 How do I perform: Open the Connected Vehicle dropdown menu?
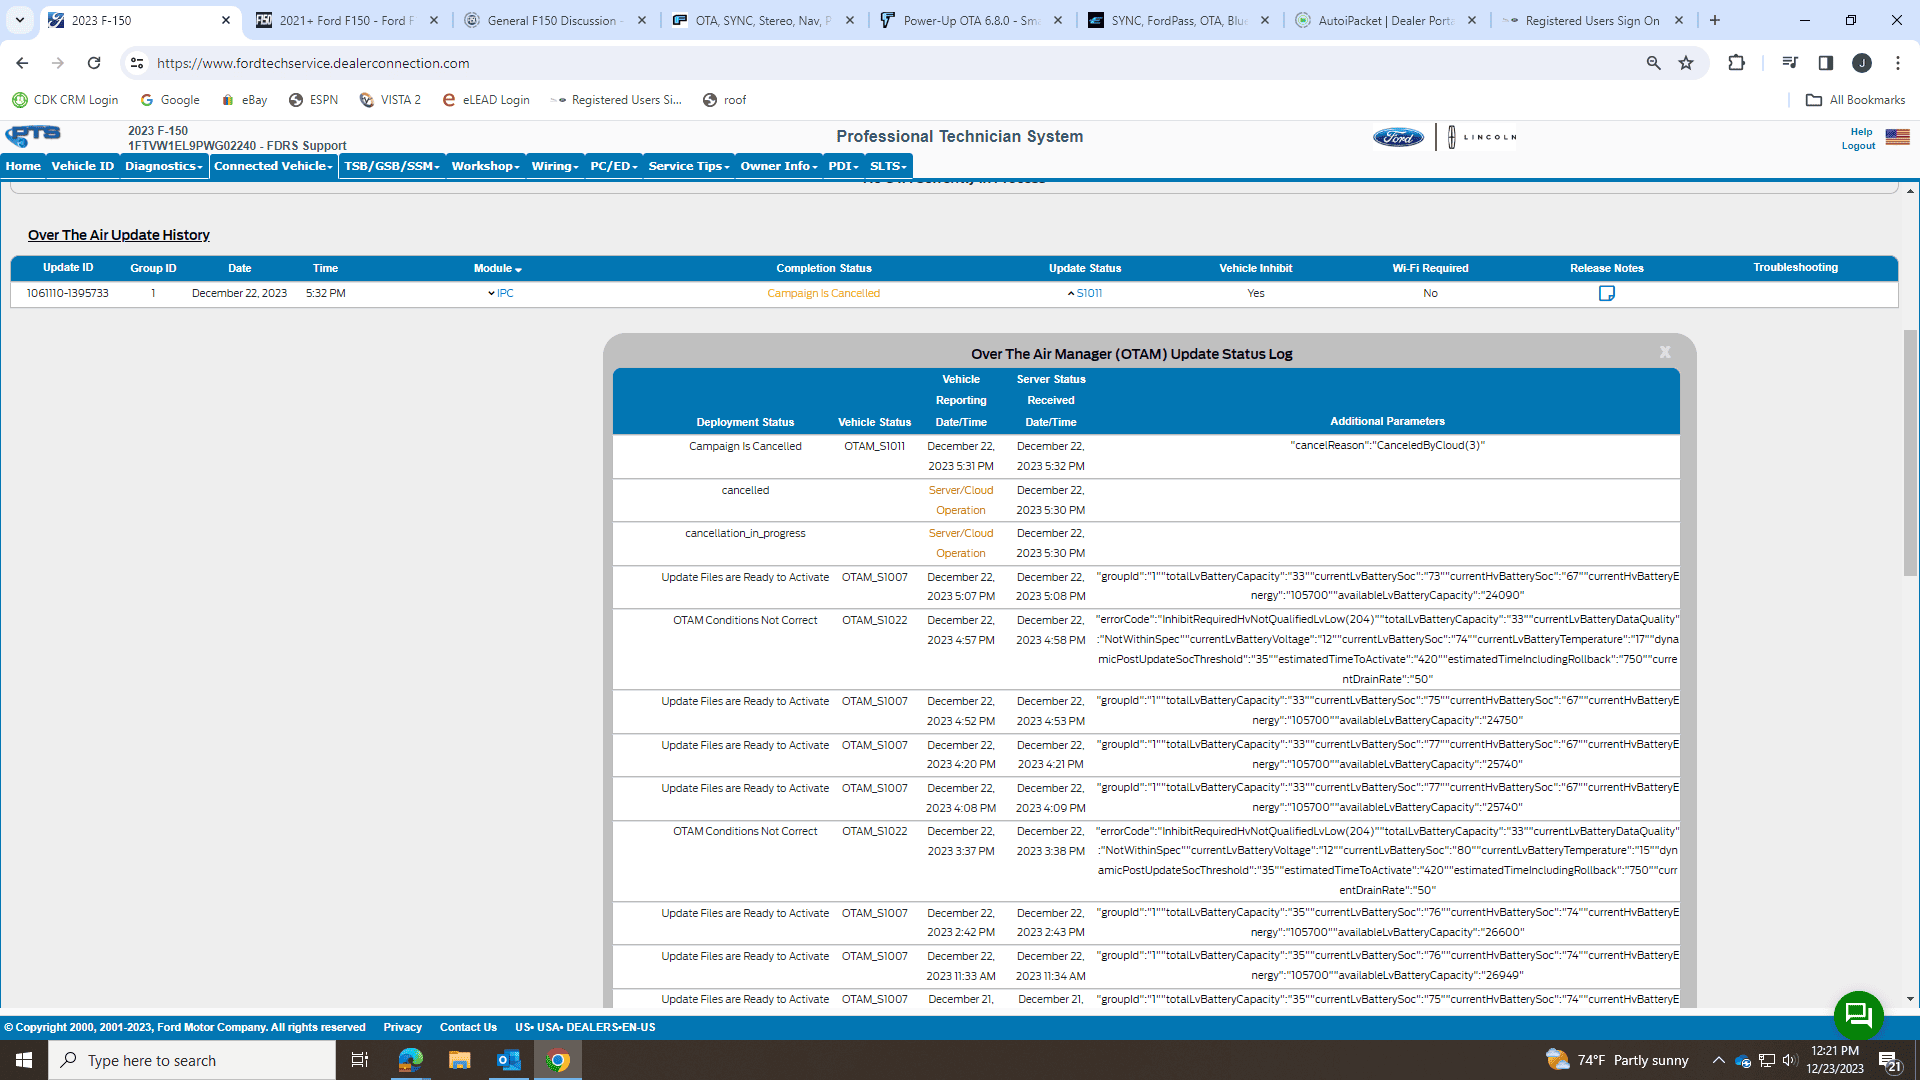coord(273,166)
